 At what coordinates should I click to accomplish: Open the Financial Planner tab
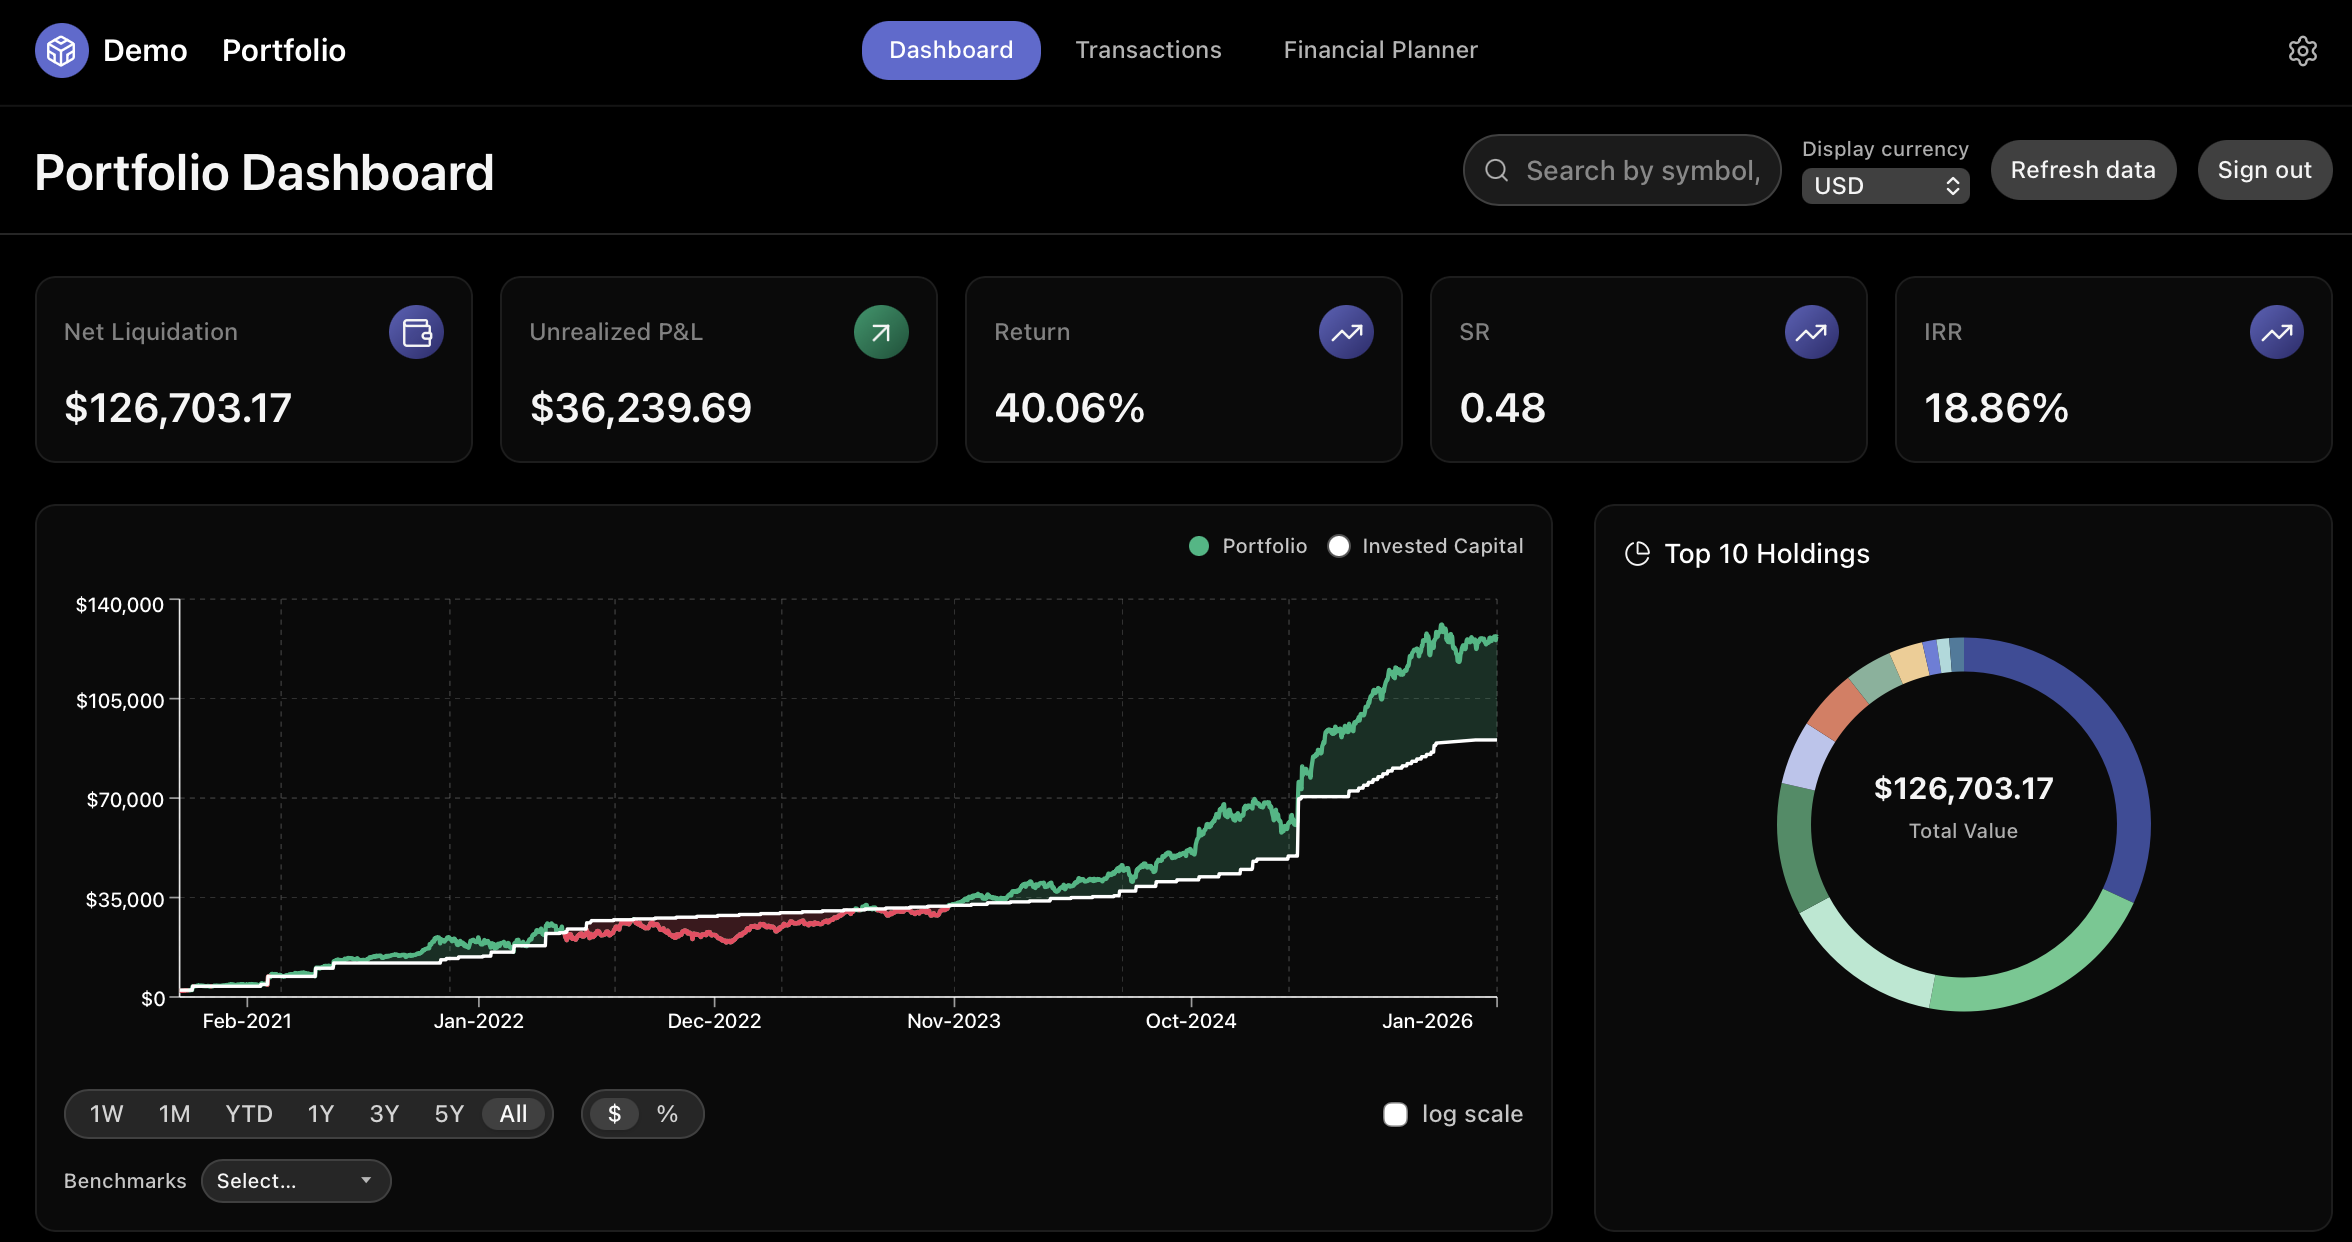click(1380, 49)
